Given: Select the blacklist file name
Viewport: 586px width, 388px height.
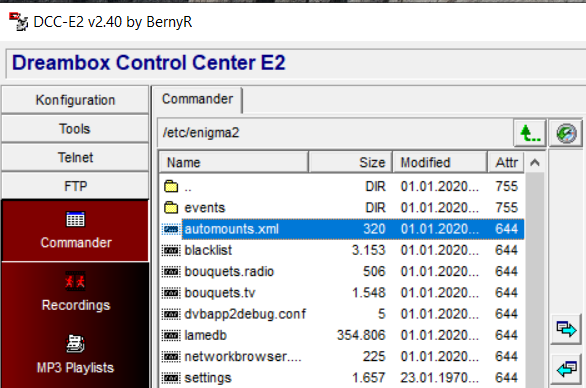Looking at the screenshot, I should (x=208, y=250).
